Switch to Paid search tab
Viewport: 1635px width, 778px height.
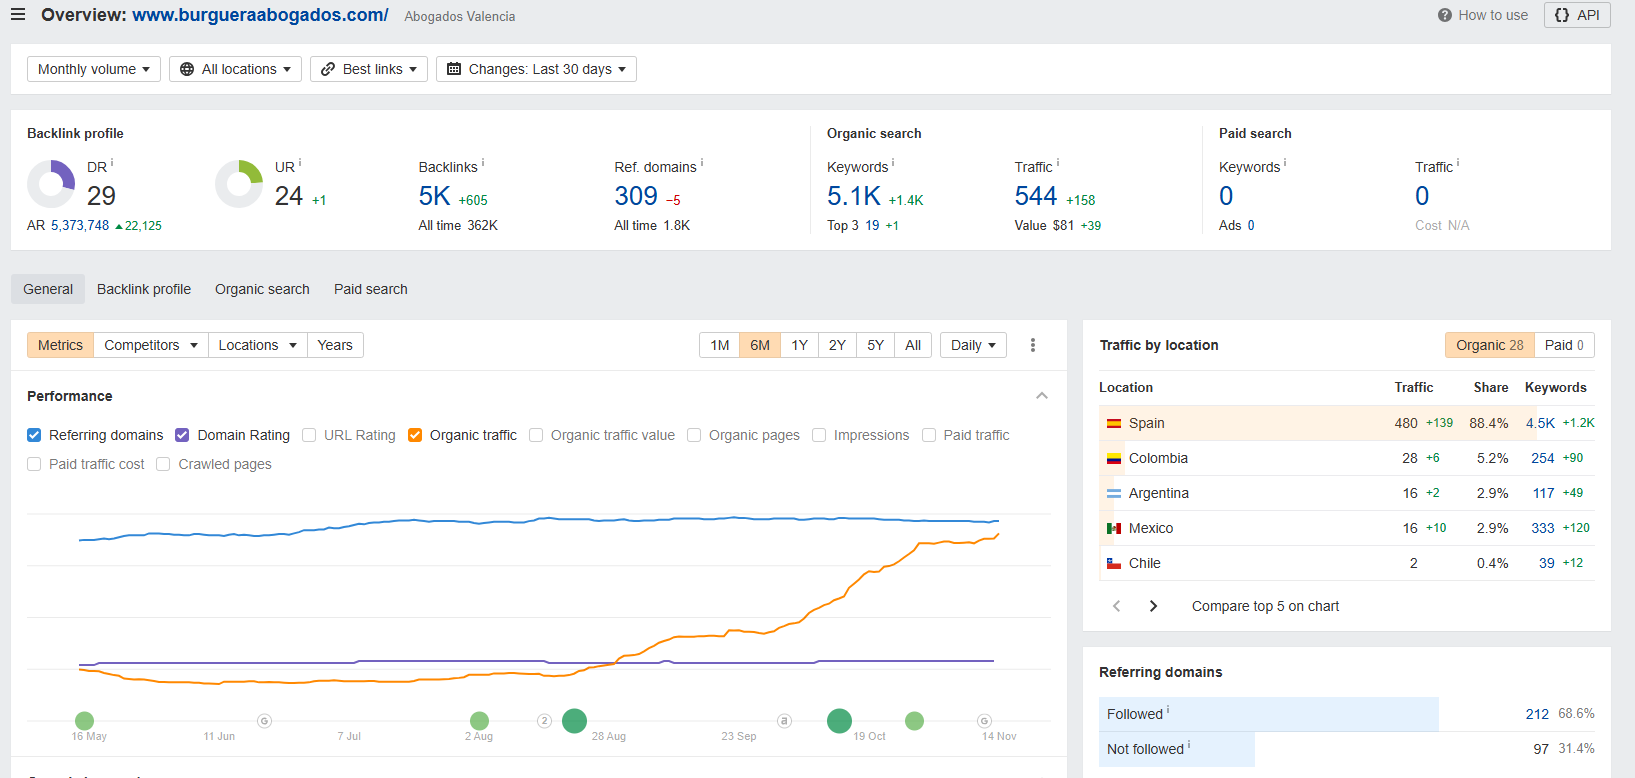[371, 289]
